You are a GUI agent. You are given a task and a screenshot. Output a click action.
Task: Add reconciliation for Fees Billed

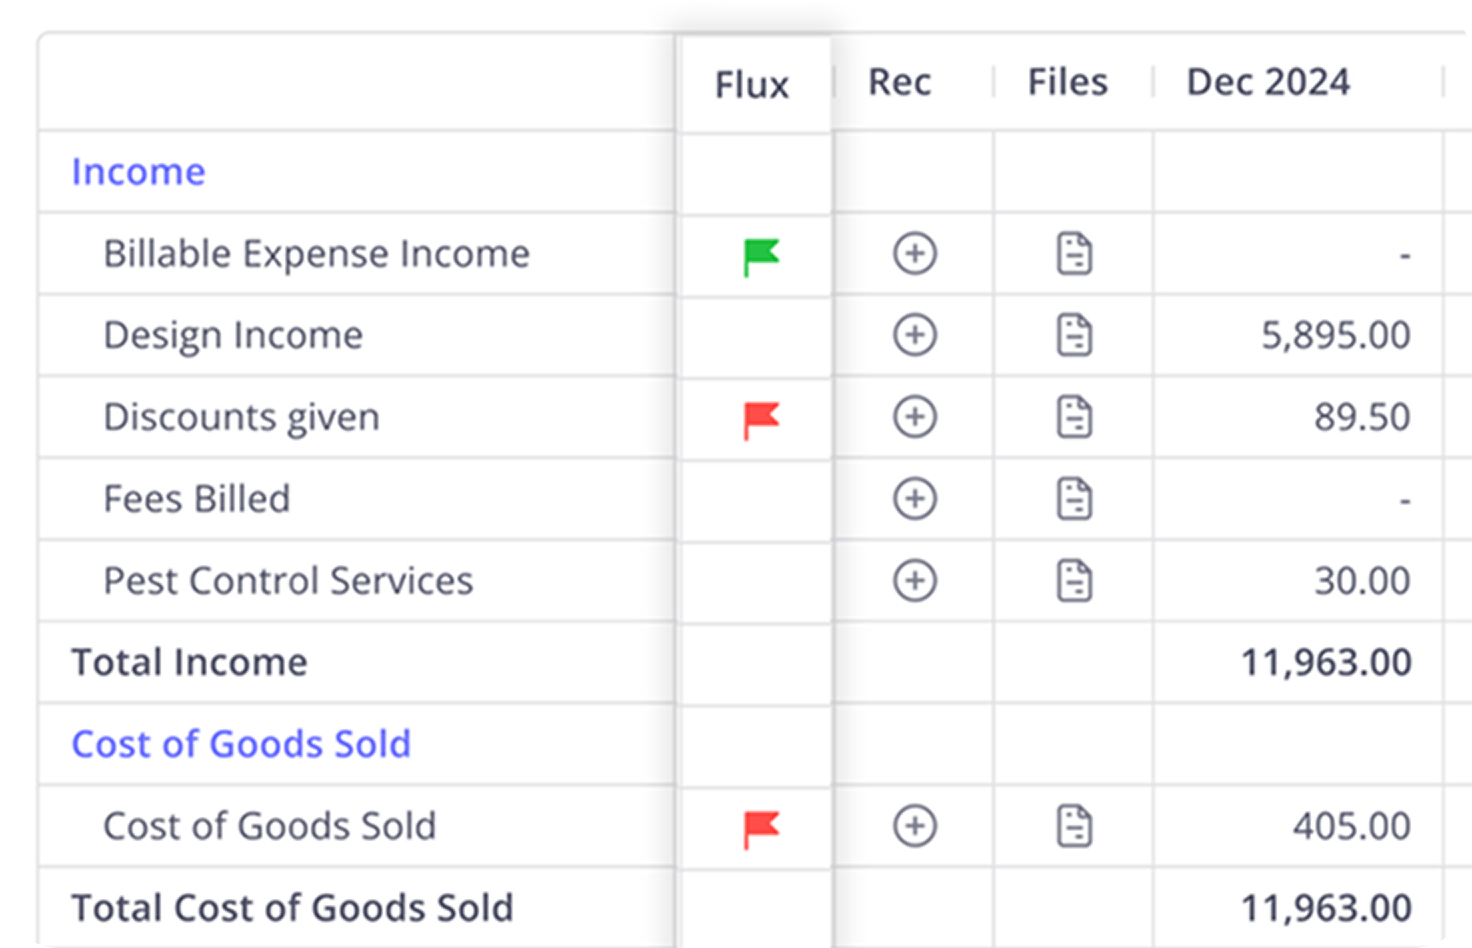point(915,499)
